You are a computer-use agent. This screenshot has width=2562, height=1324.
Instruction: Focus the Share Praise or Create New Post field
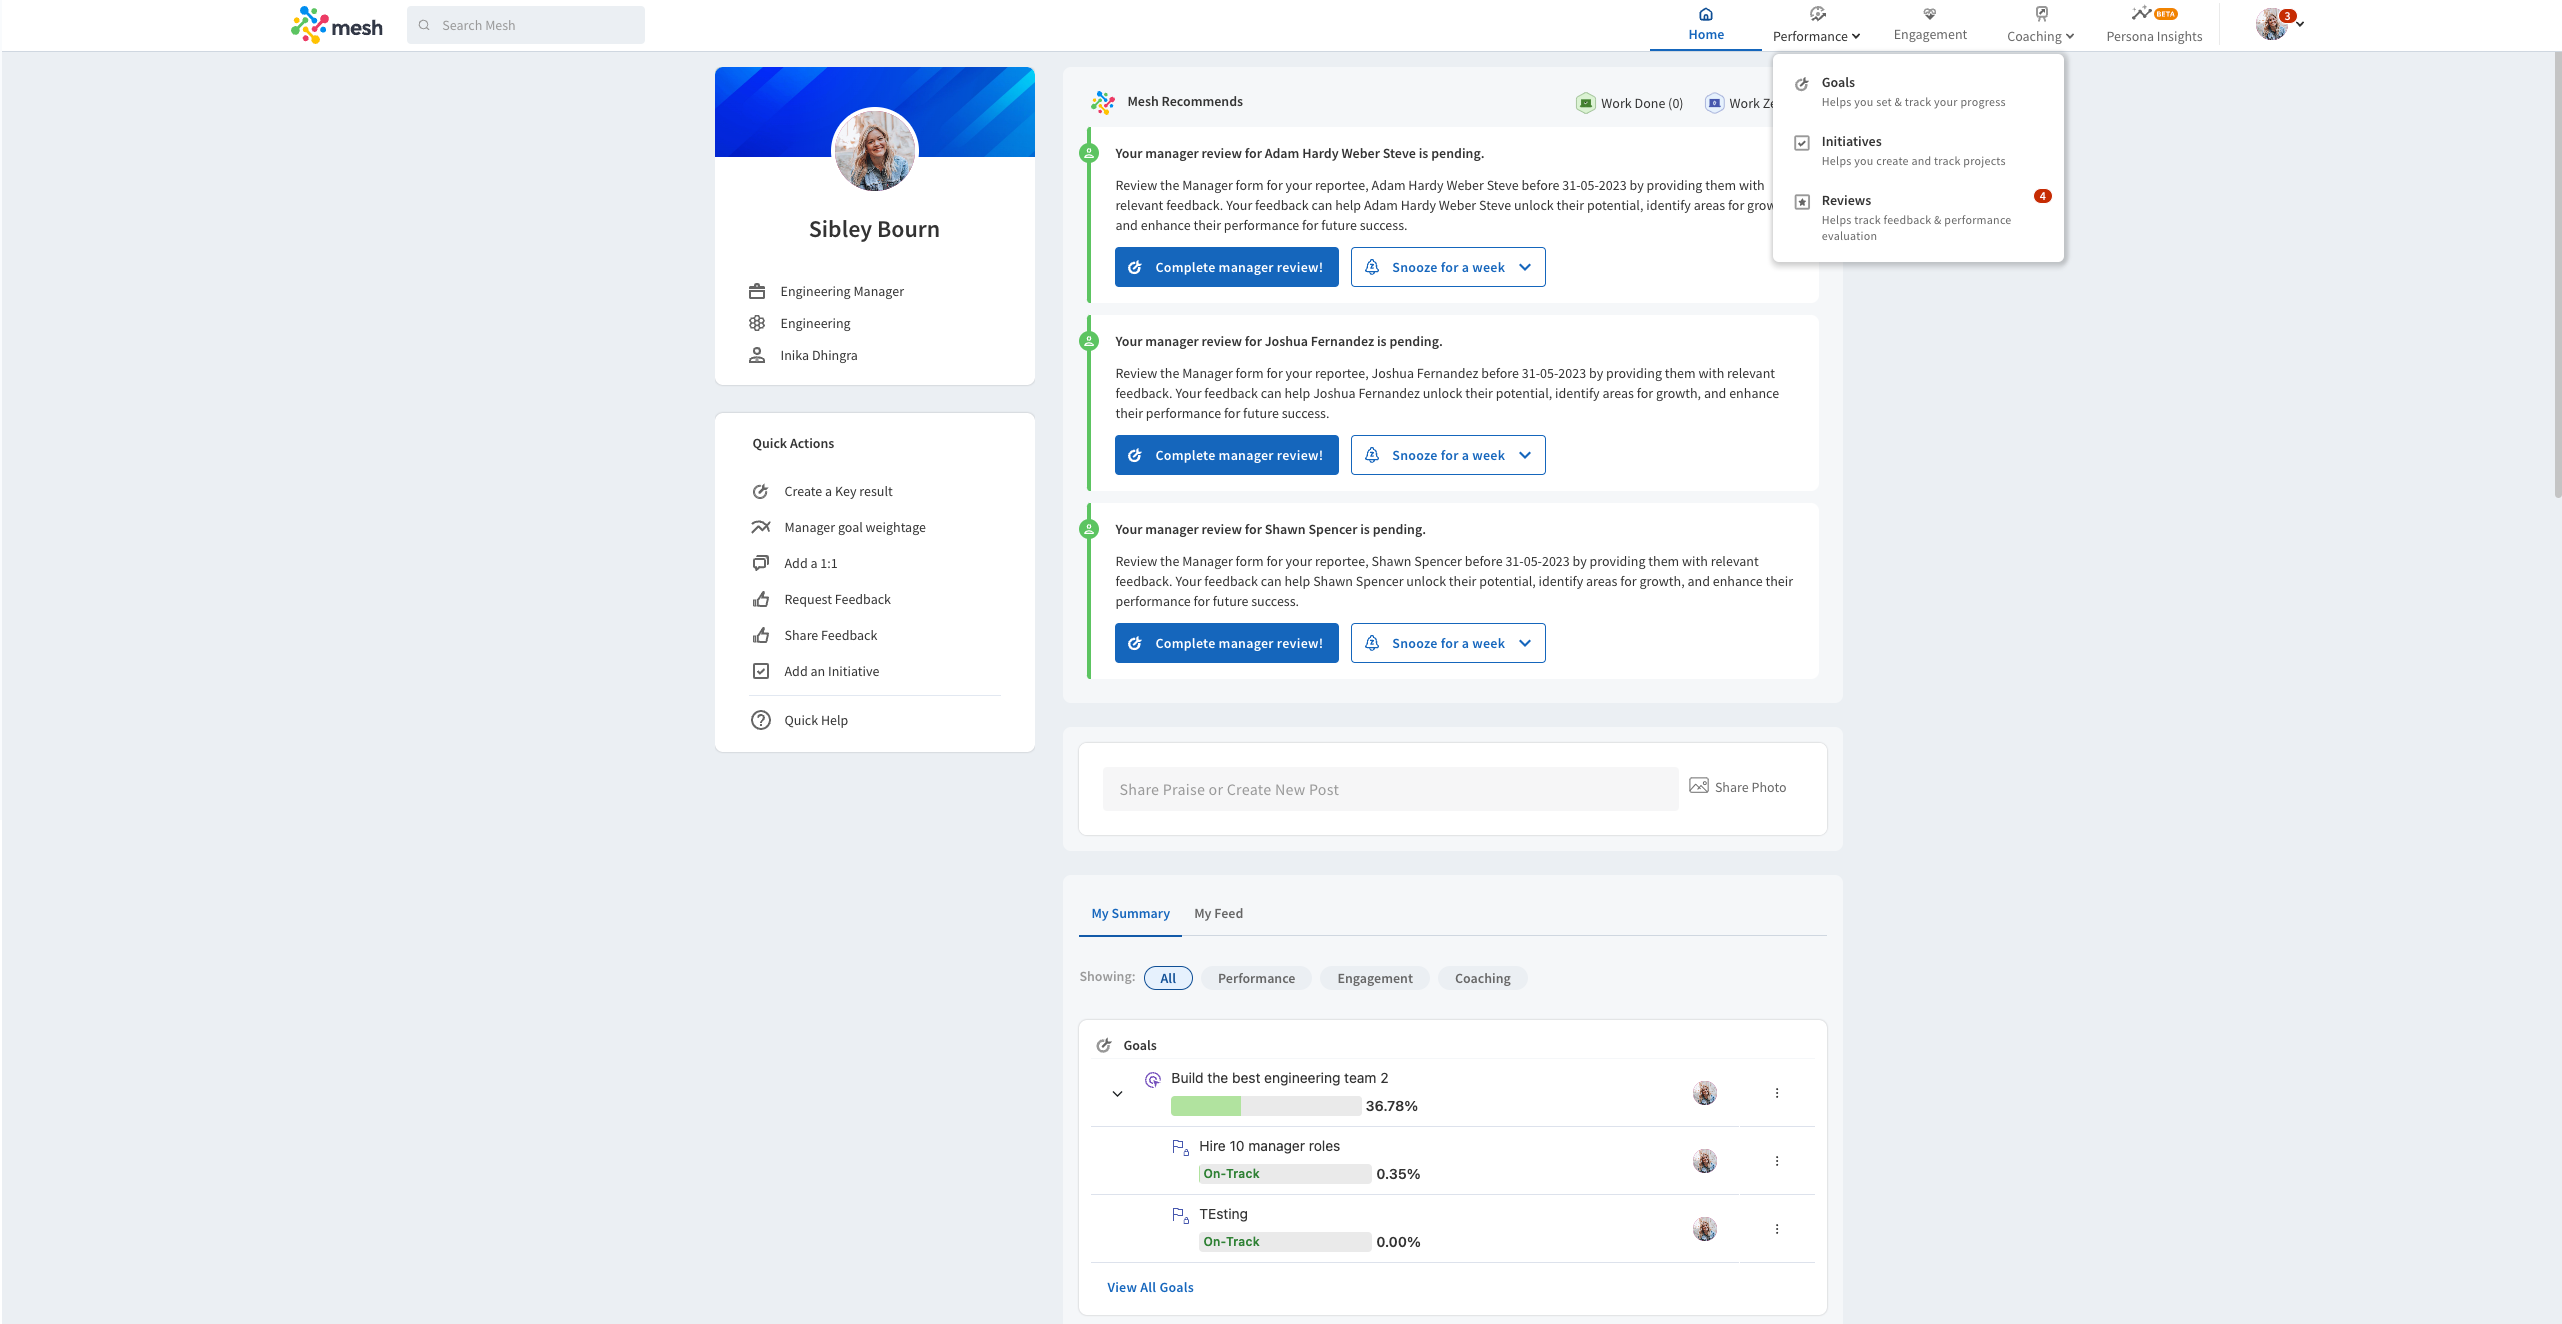[1389, 789]
